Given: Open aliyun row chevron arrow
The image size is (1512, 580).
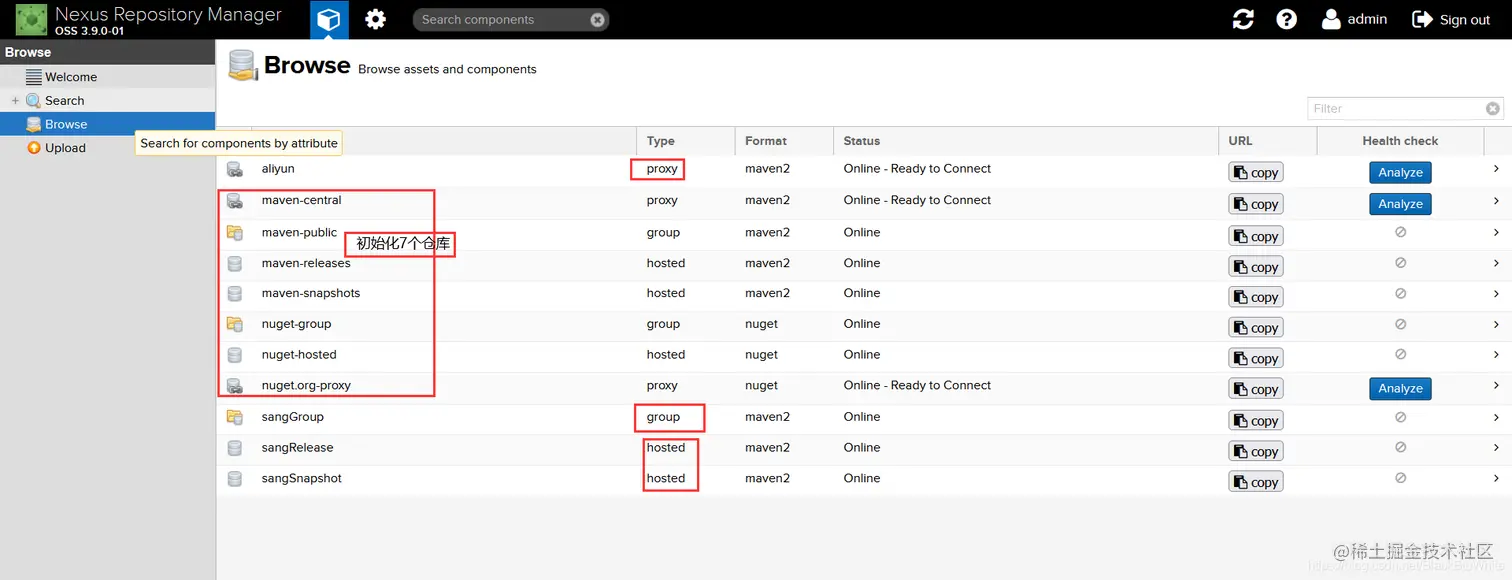Looking at the screenshot, I should coord(1496,169).
